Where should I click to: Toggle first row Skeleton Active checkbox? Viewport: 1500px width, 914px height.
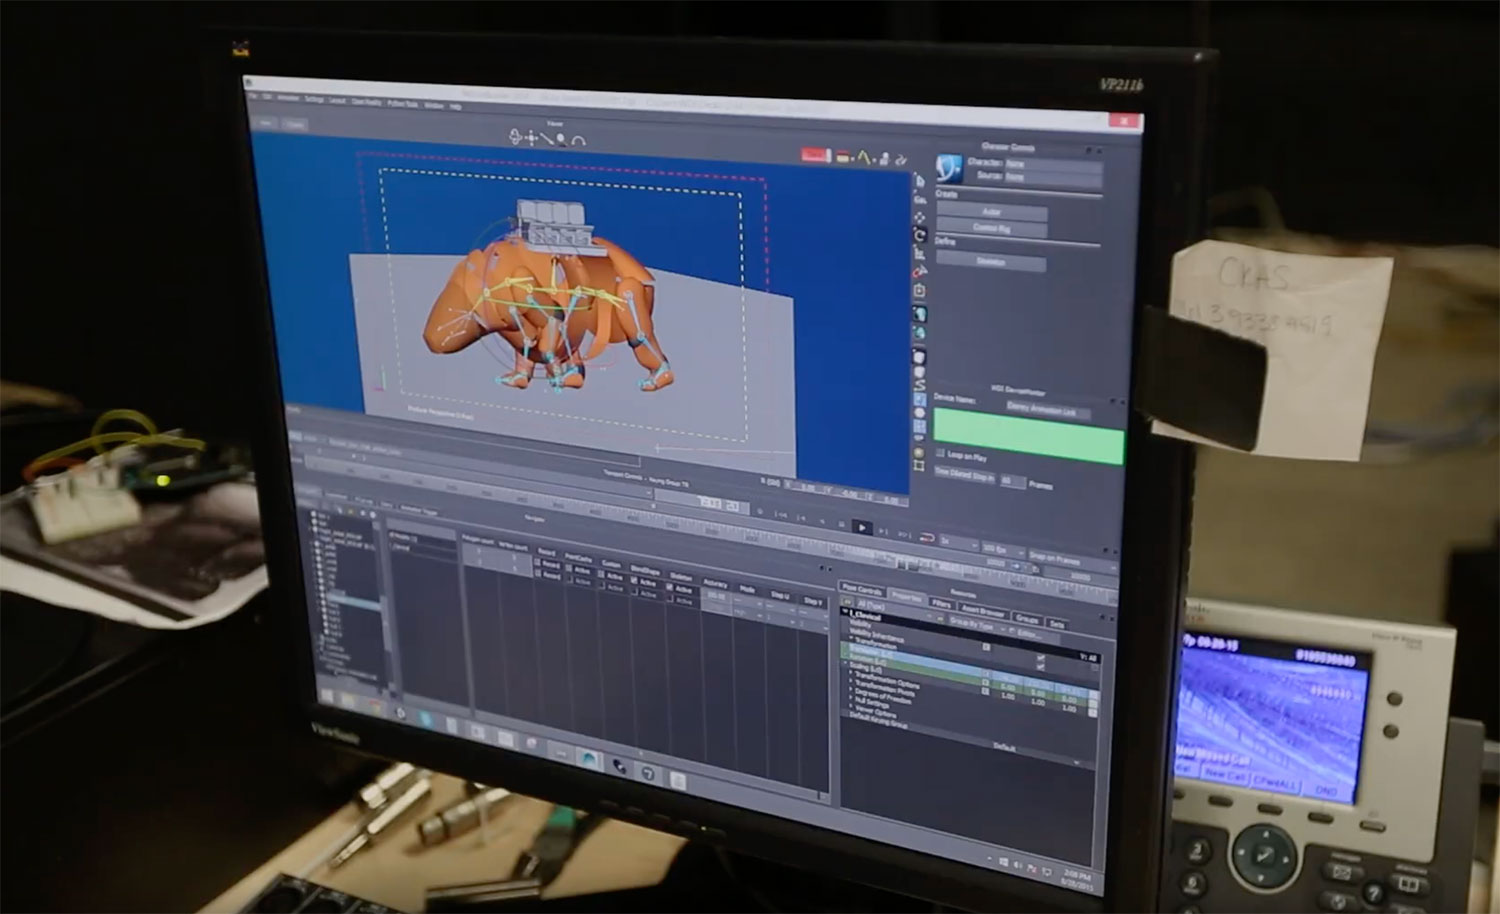(669, 587)
